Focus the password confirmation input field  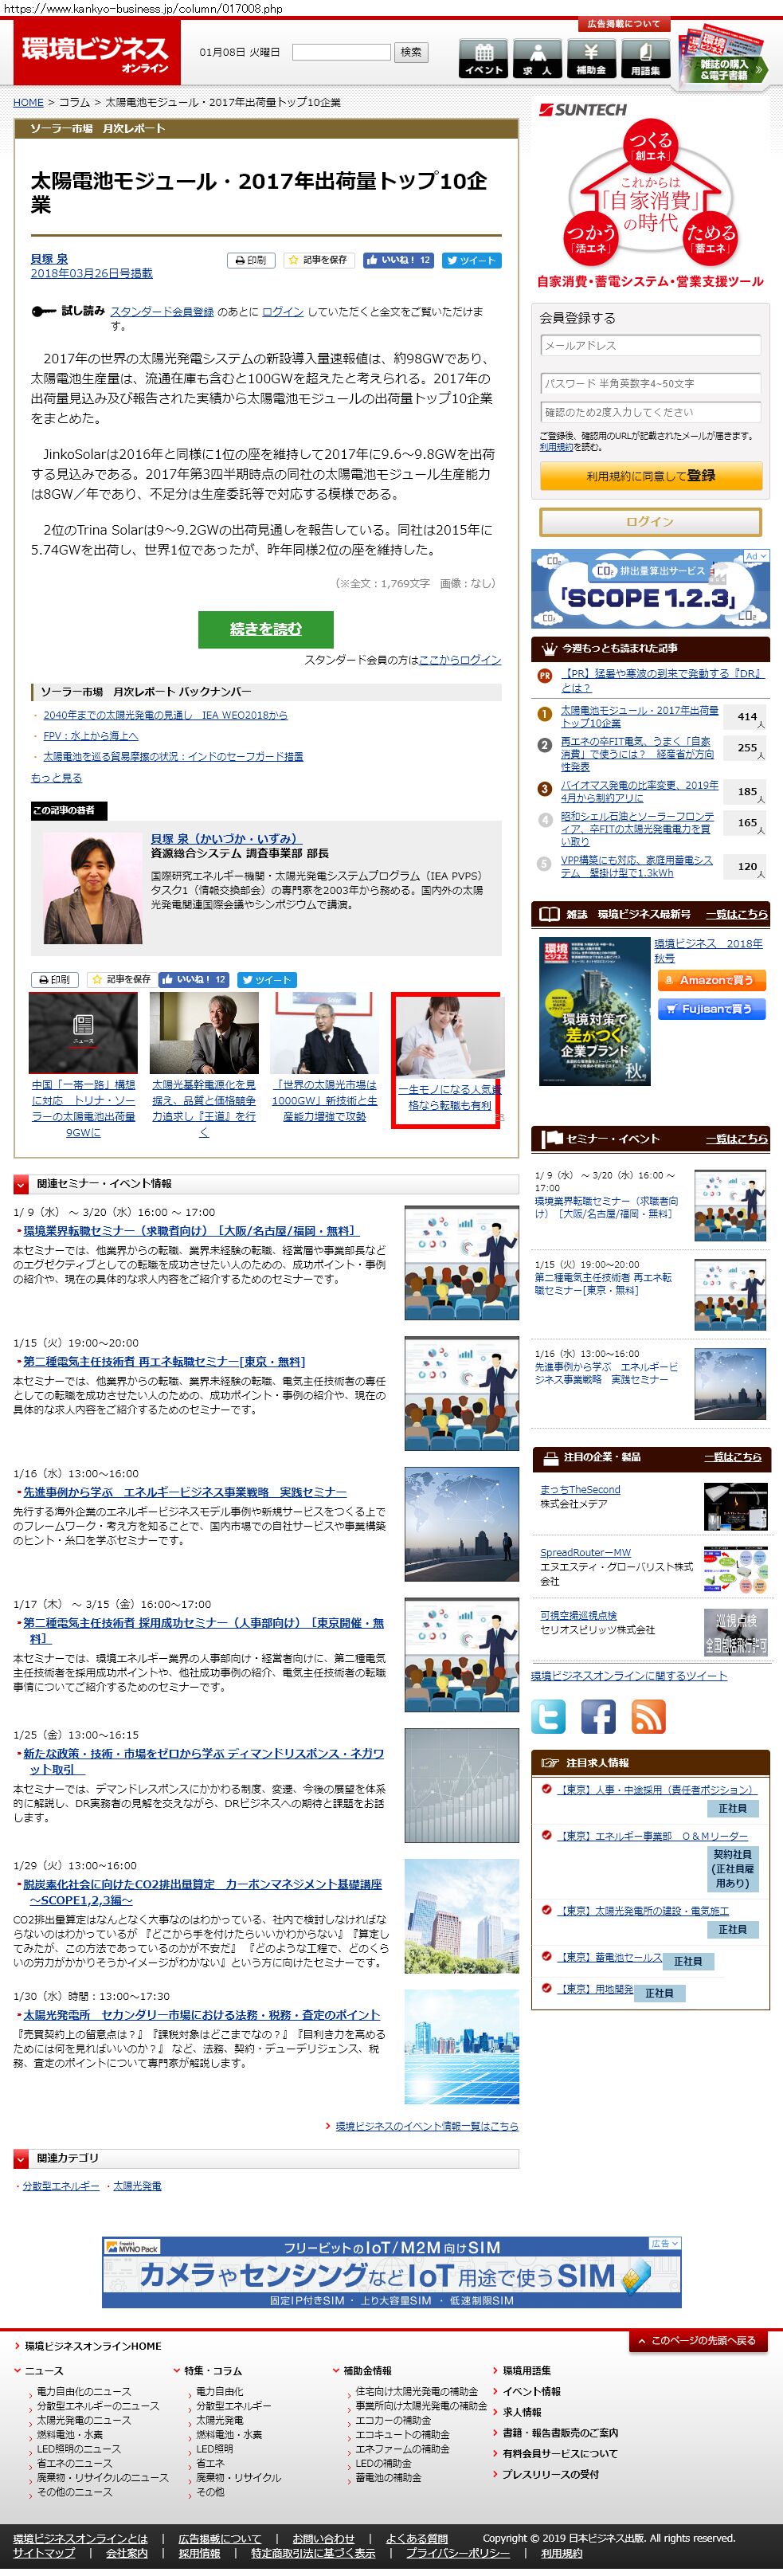[650, 412]
